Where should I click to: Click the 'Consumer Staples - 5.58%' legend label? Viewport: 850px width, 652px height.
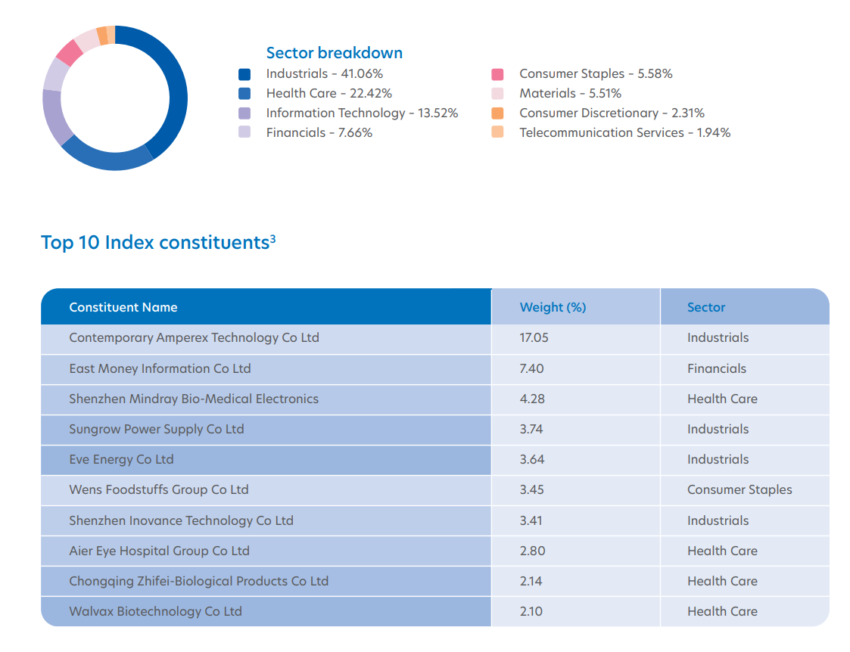coord(596,74)
